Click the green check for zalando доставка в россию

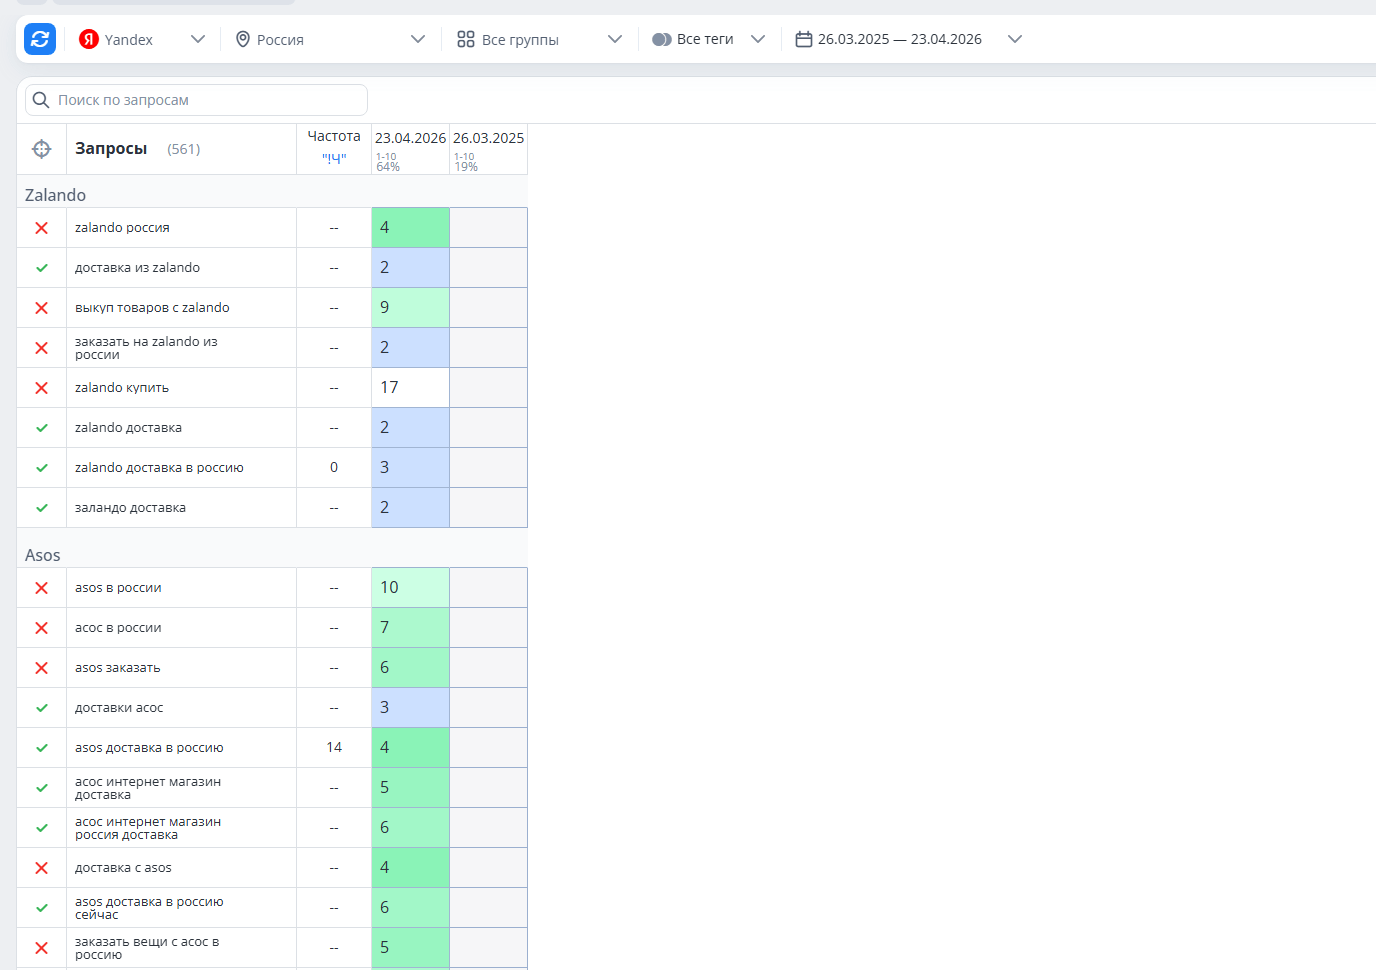42,468
